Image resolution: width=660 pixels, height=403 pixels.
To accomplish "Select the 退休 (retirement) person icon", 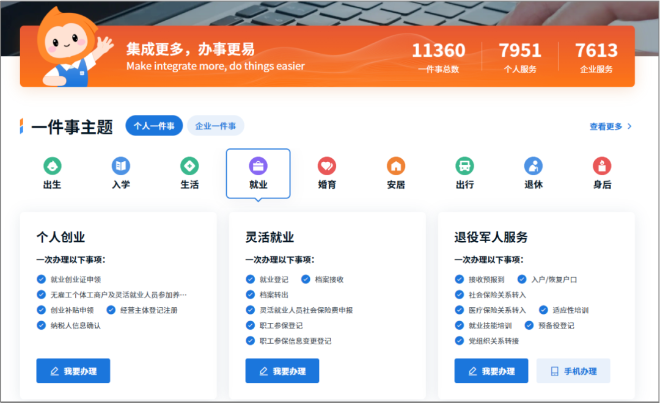I will coord(533,166).
